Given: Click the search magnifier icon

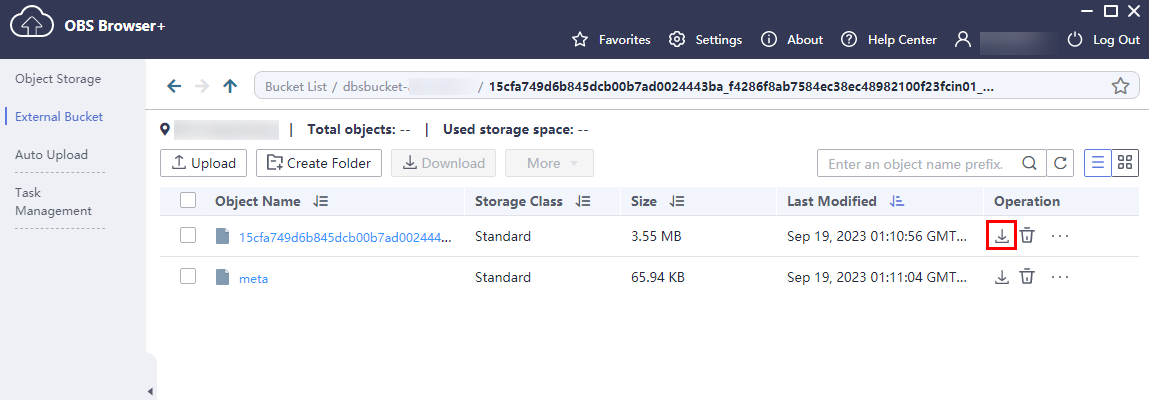Looking at the screenshot, I should point(1029,163).
